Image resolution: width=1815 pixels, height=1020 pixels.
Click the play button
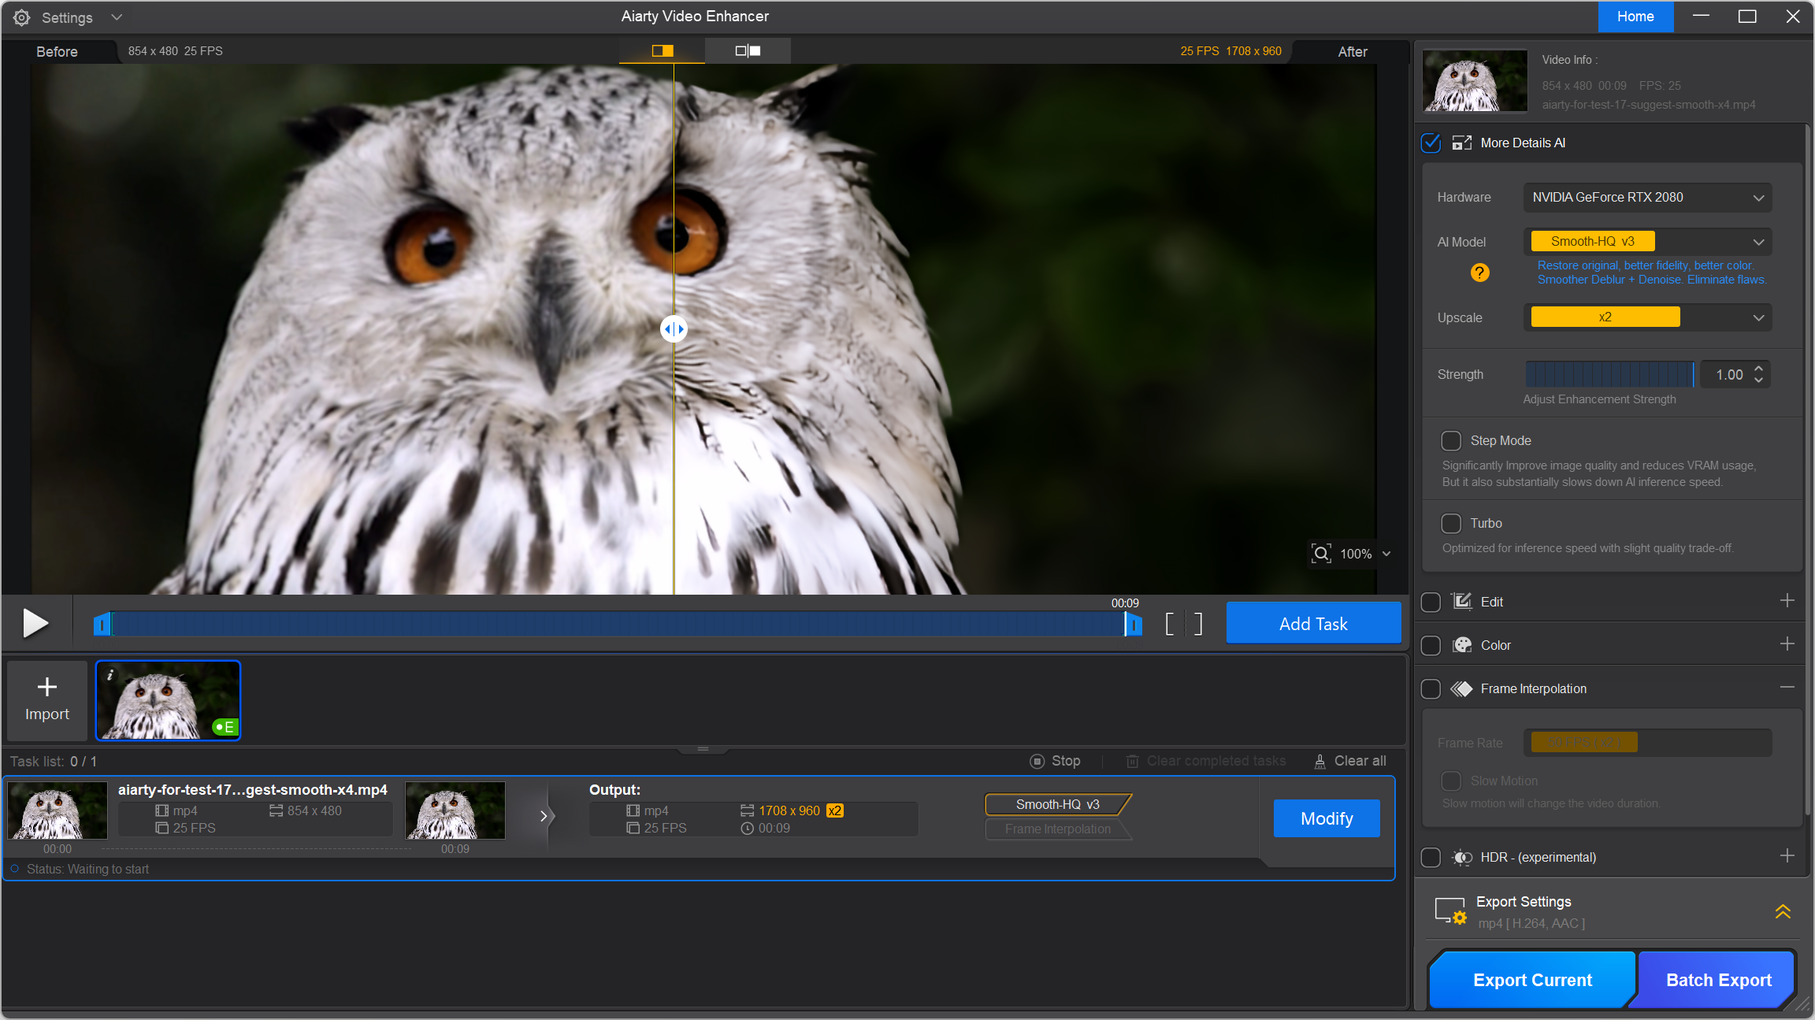[x=36, y=623]
